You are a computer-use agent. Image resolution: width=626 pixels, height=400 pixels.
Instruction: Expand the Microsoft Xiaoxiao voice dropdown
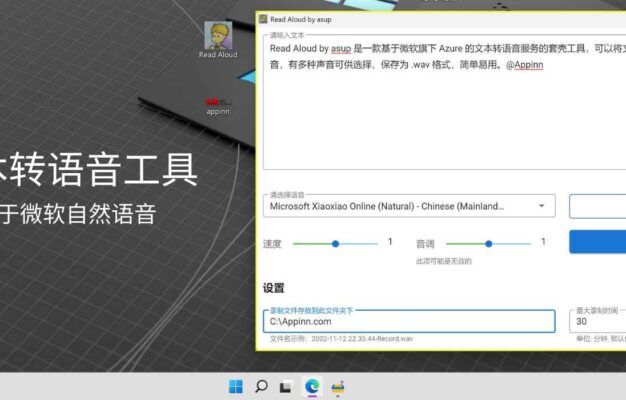[400, 206]
